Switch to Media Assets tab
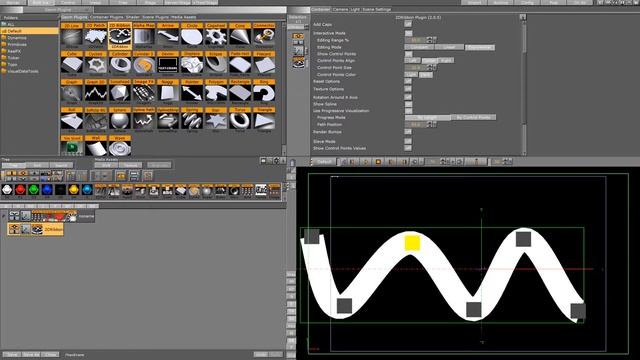 tap(184, 17)
